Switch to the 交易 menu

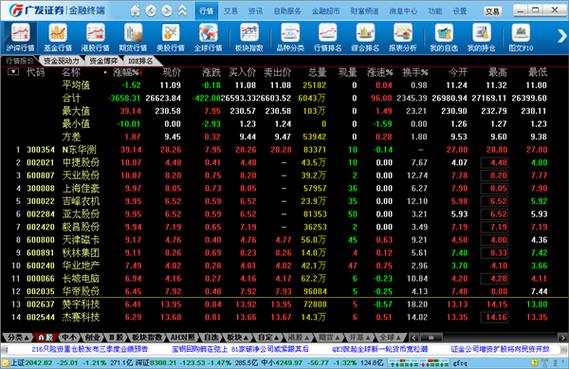pyautogui.click(x=231, y=11)
